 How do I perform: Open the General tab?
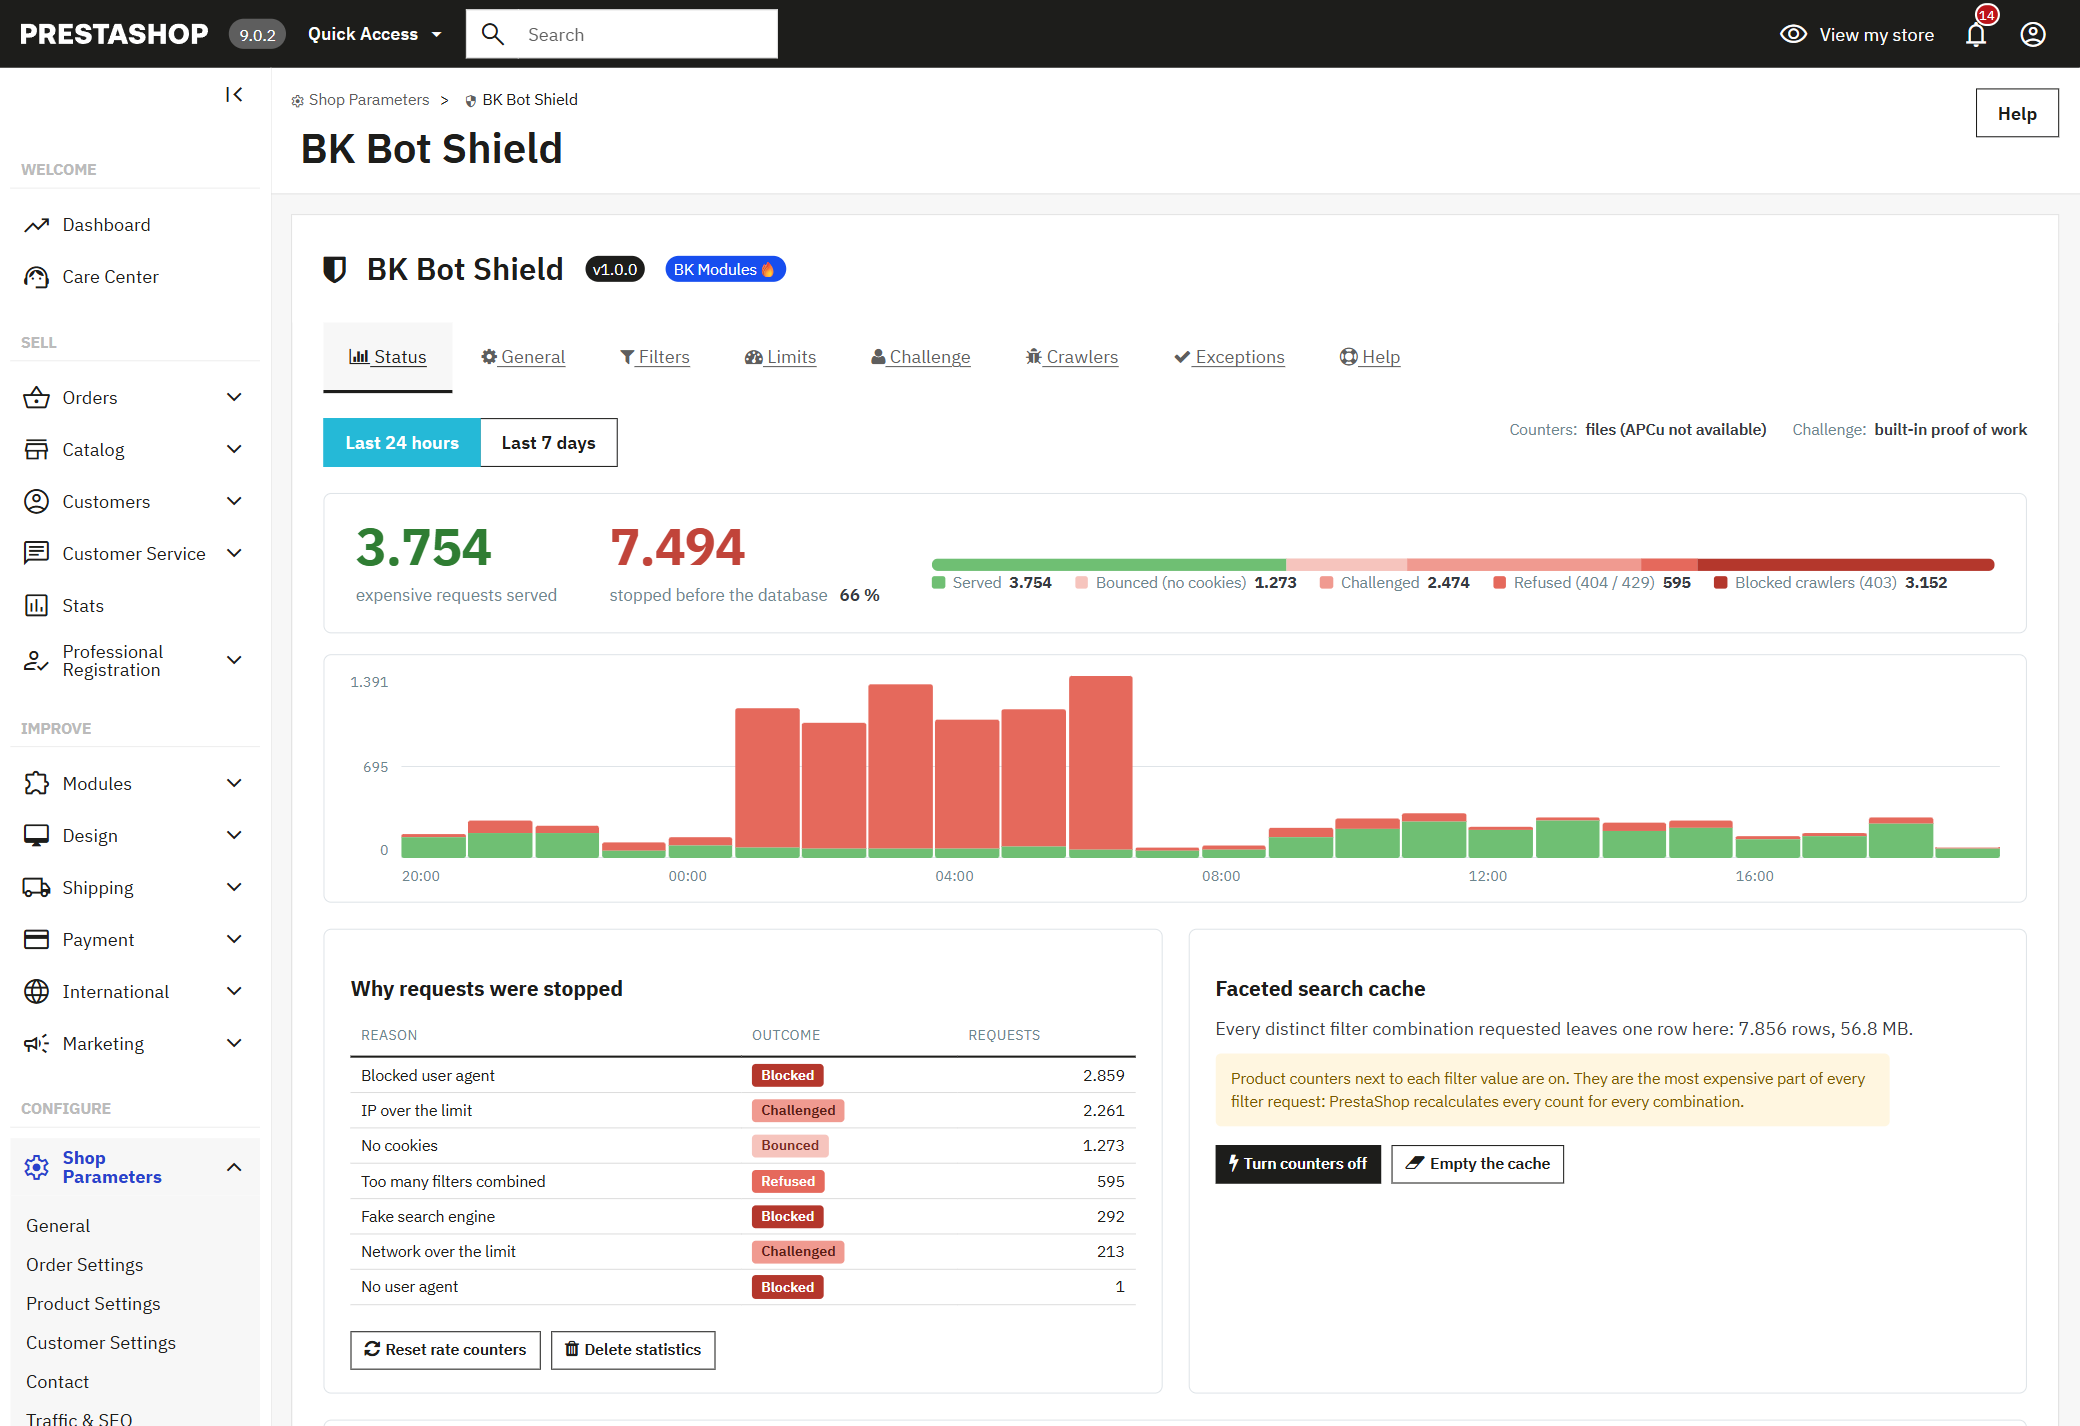point(523,357)
